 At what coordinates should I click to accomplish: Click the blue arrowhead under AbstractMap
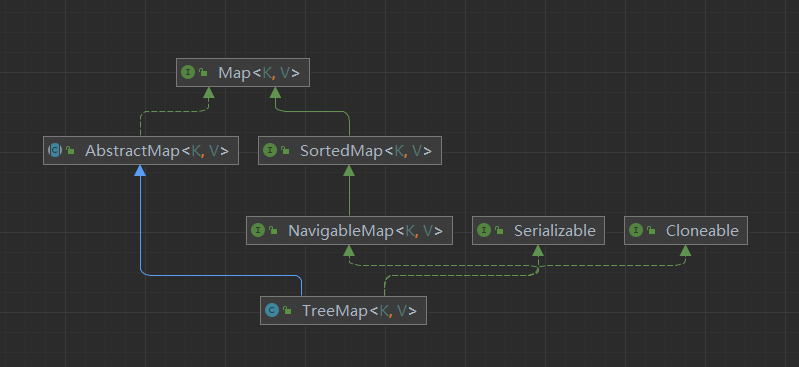pos(140,171)
